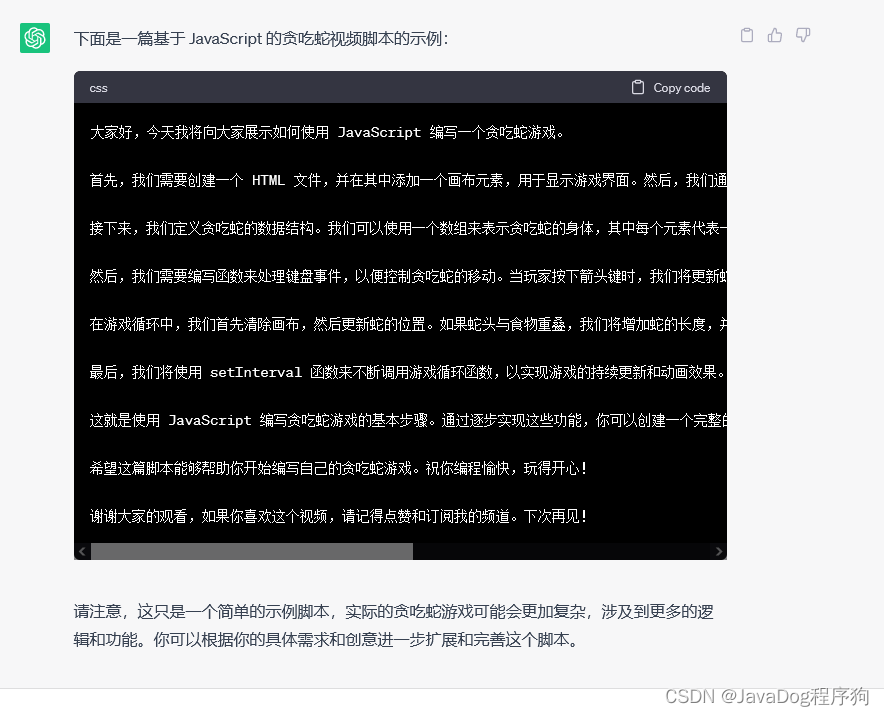
Task: Click the code line starting '接下来，我们定义贪吃蛇'
Action: click(x=408, y=228)
